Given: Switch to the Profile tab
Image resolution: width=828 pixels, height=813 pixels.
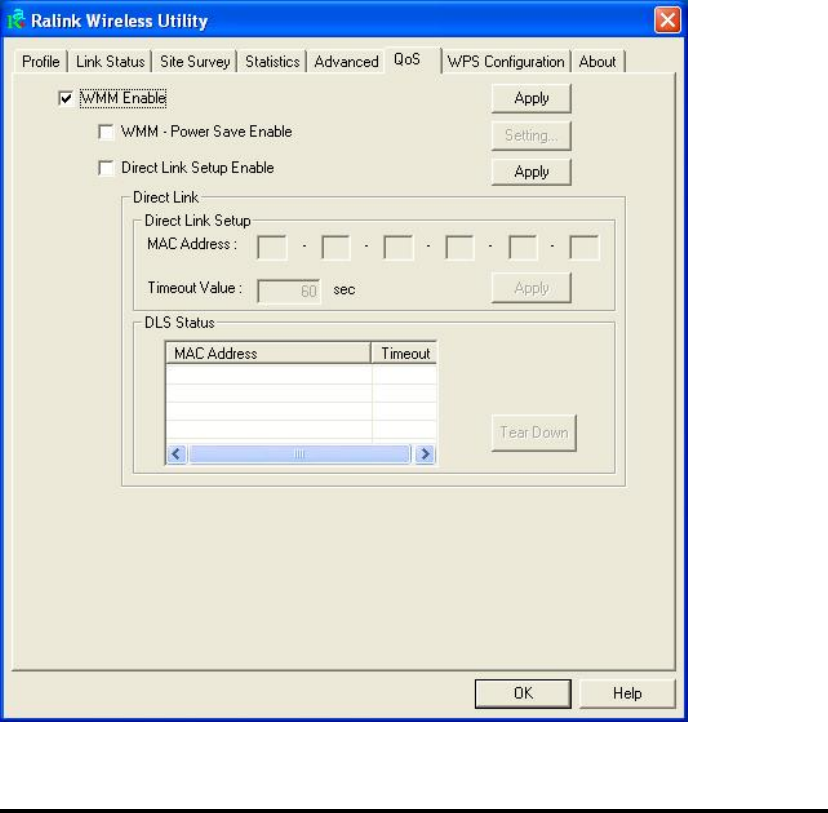Looking at the screenshot, I should pos(41,62).
